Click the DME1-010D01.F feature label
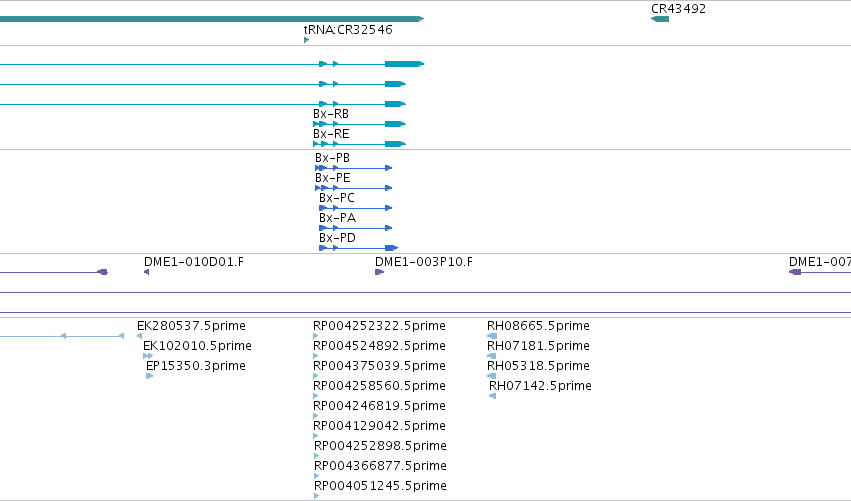The width and height of the screenshot is (851, 501). [194, 262]
